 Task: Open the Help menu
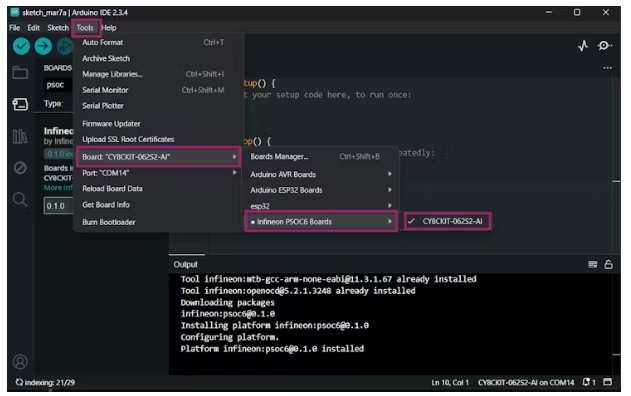click(109, 28)
